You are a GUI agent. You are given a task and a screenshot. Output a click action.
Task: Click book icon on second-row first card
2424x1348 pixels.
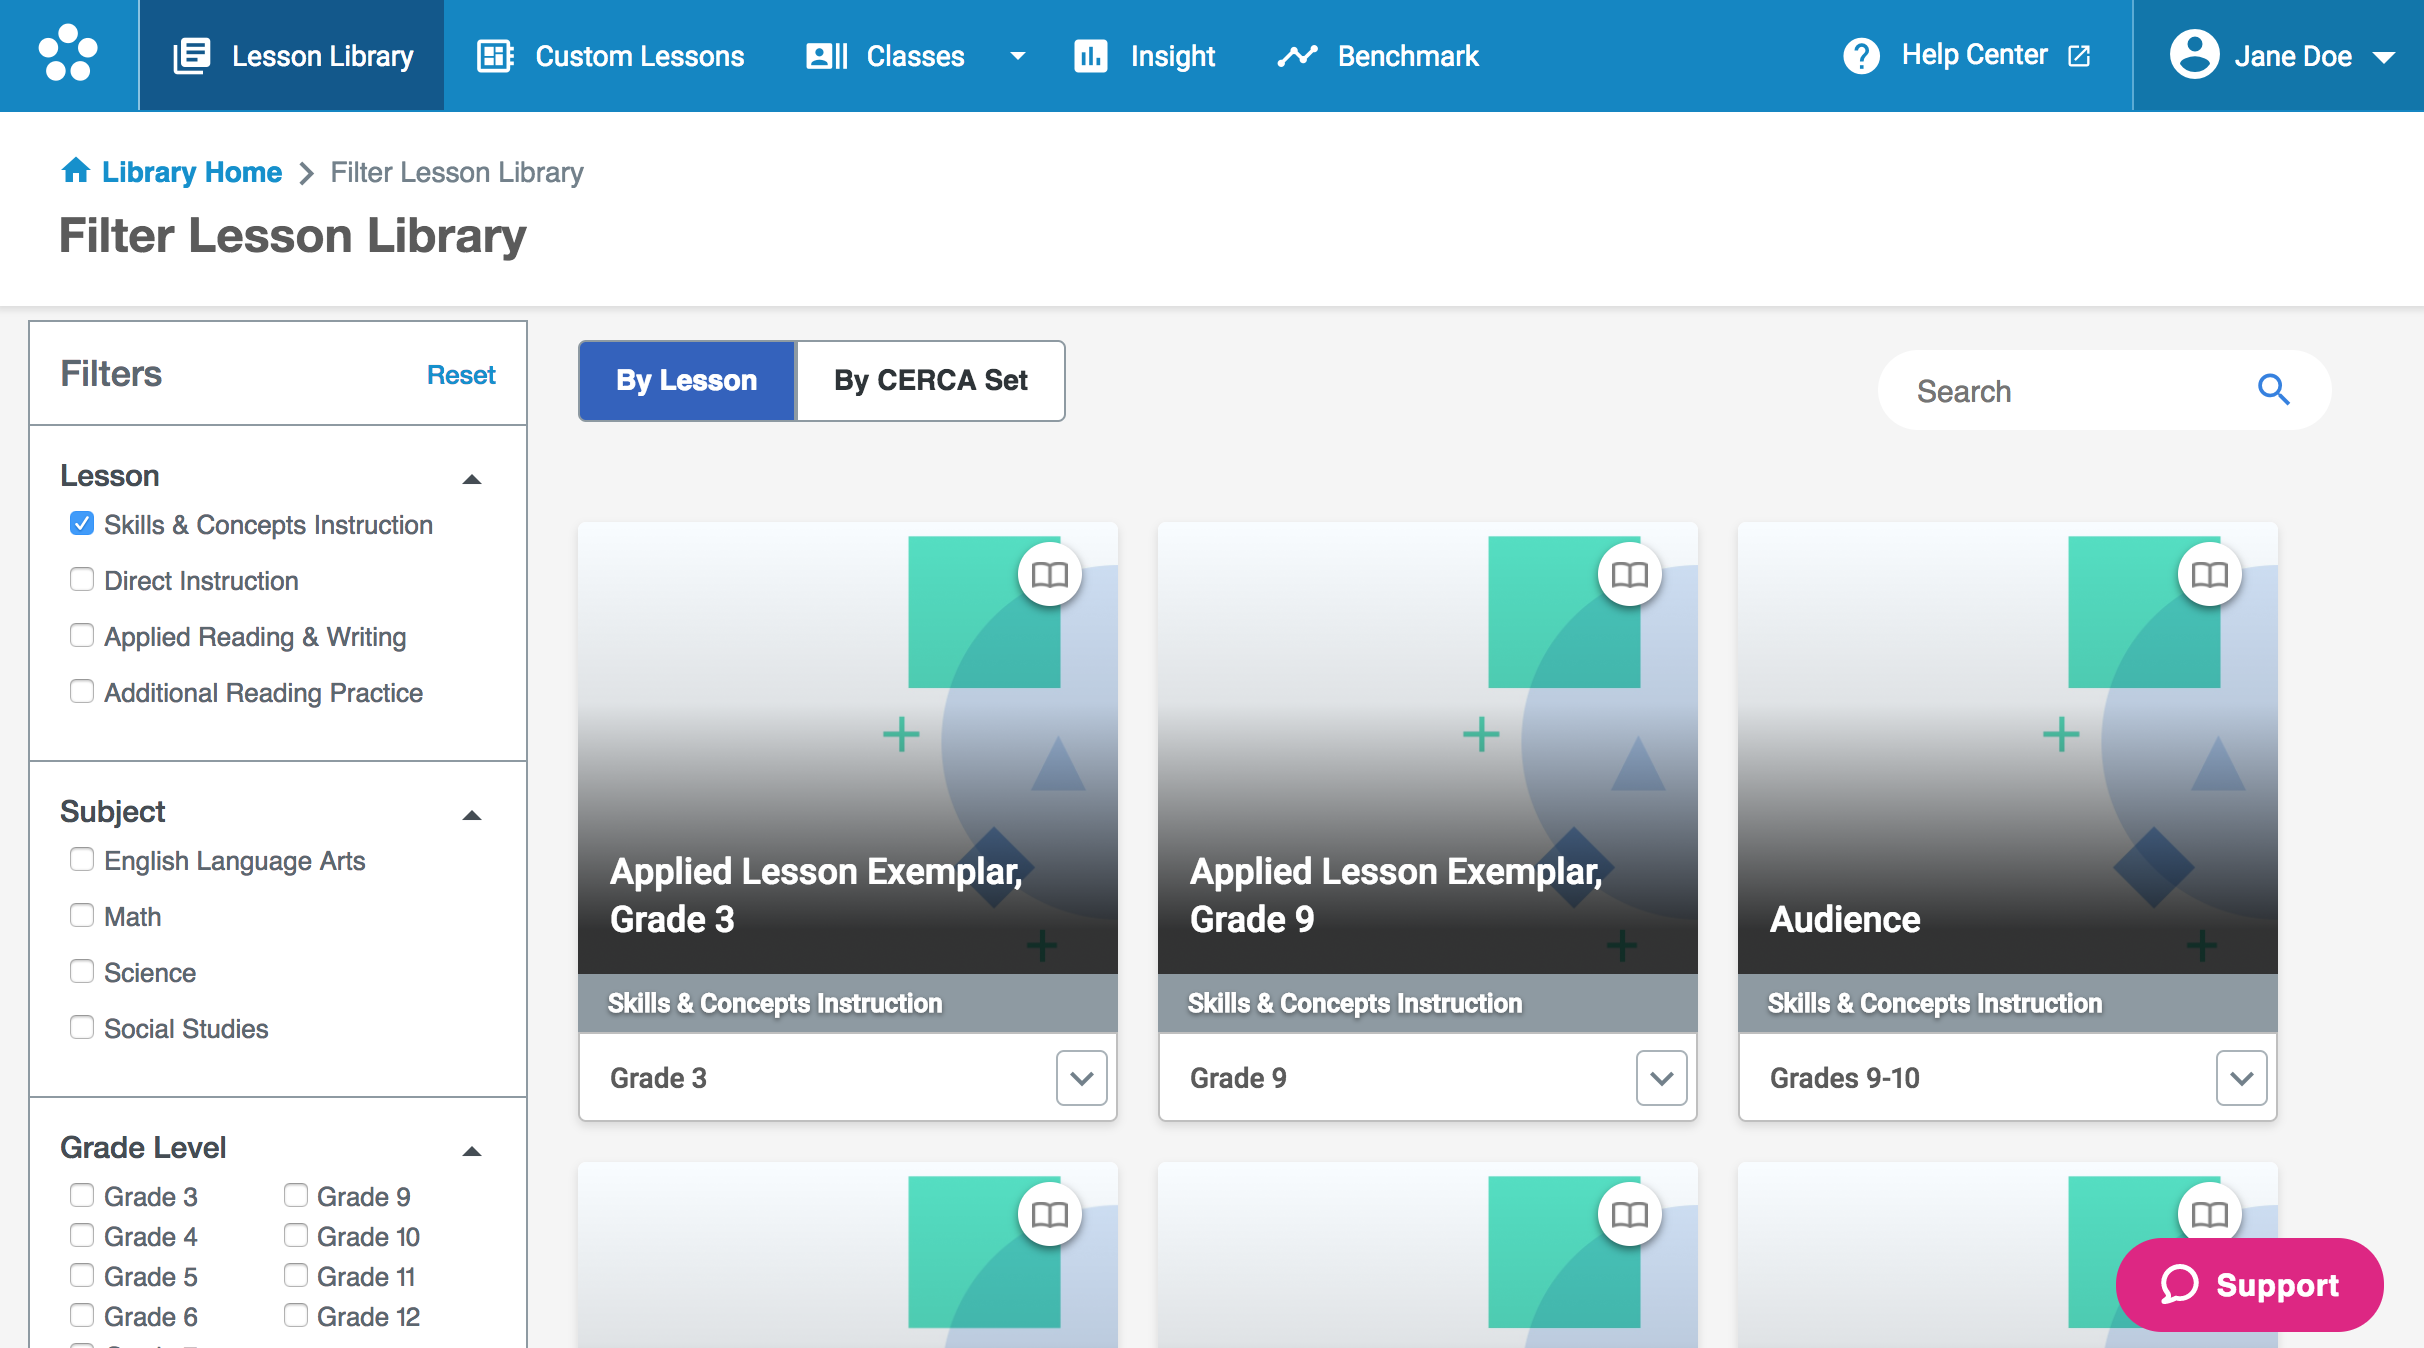pos(1050,1215)
